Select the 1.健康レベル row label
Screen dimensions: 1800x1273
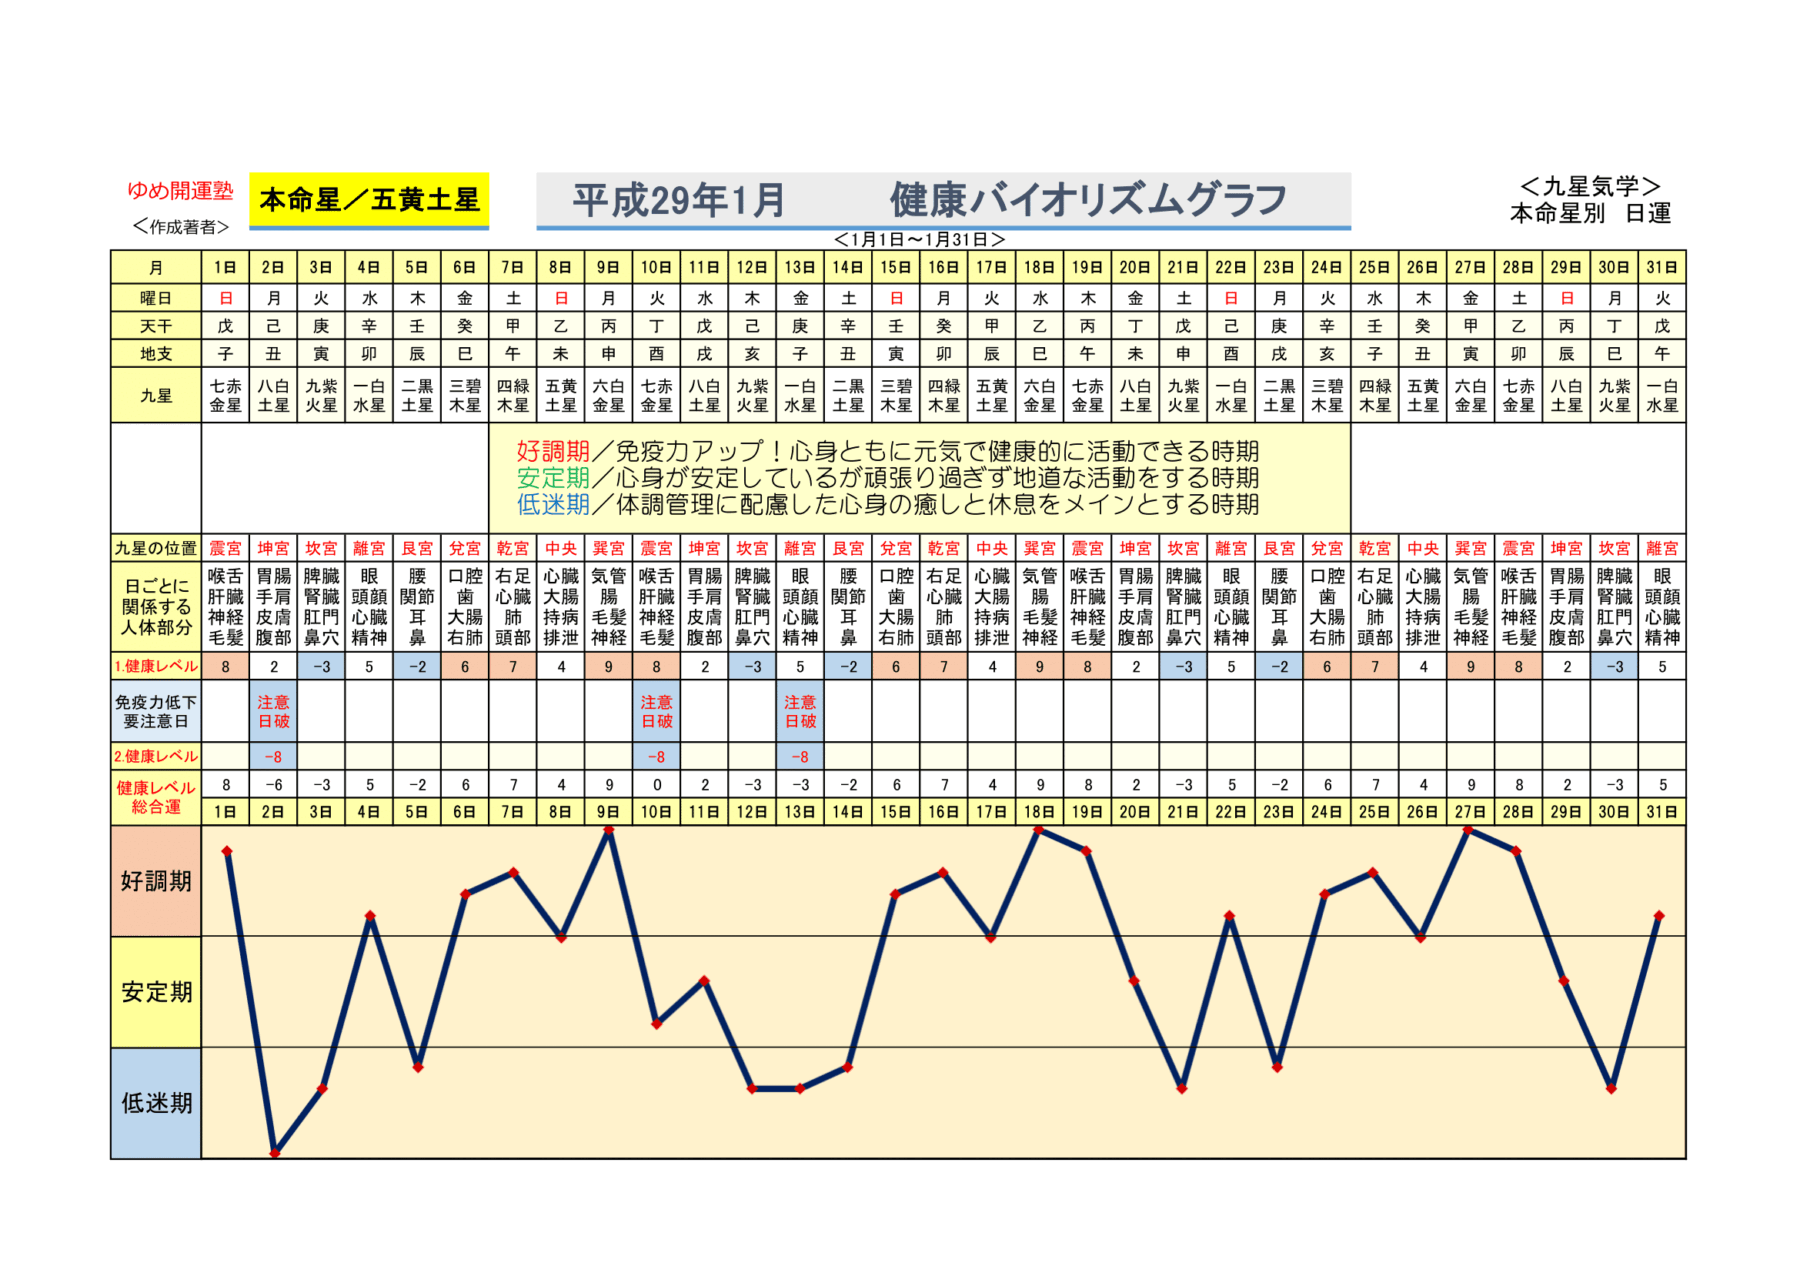tap(156, 666)
